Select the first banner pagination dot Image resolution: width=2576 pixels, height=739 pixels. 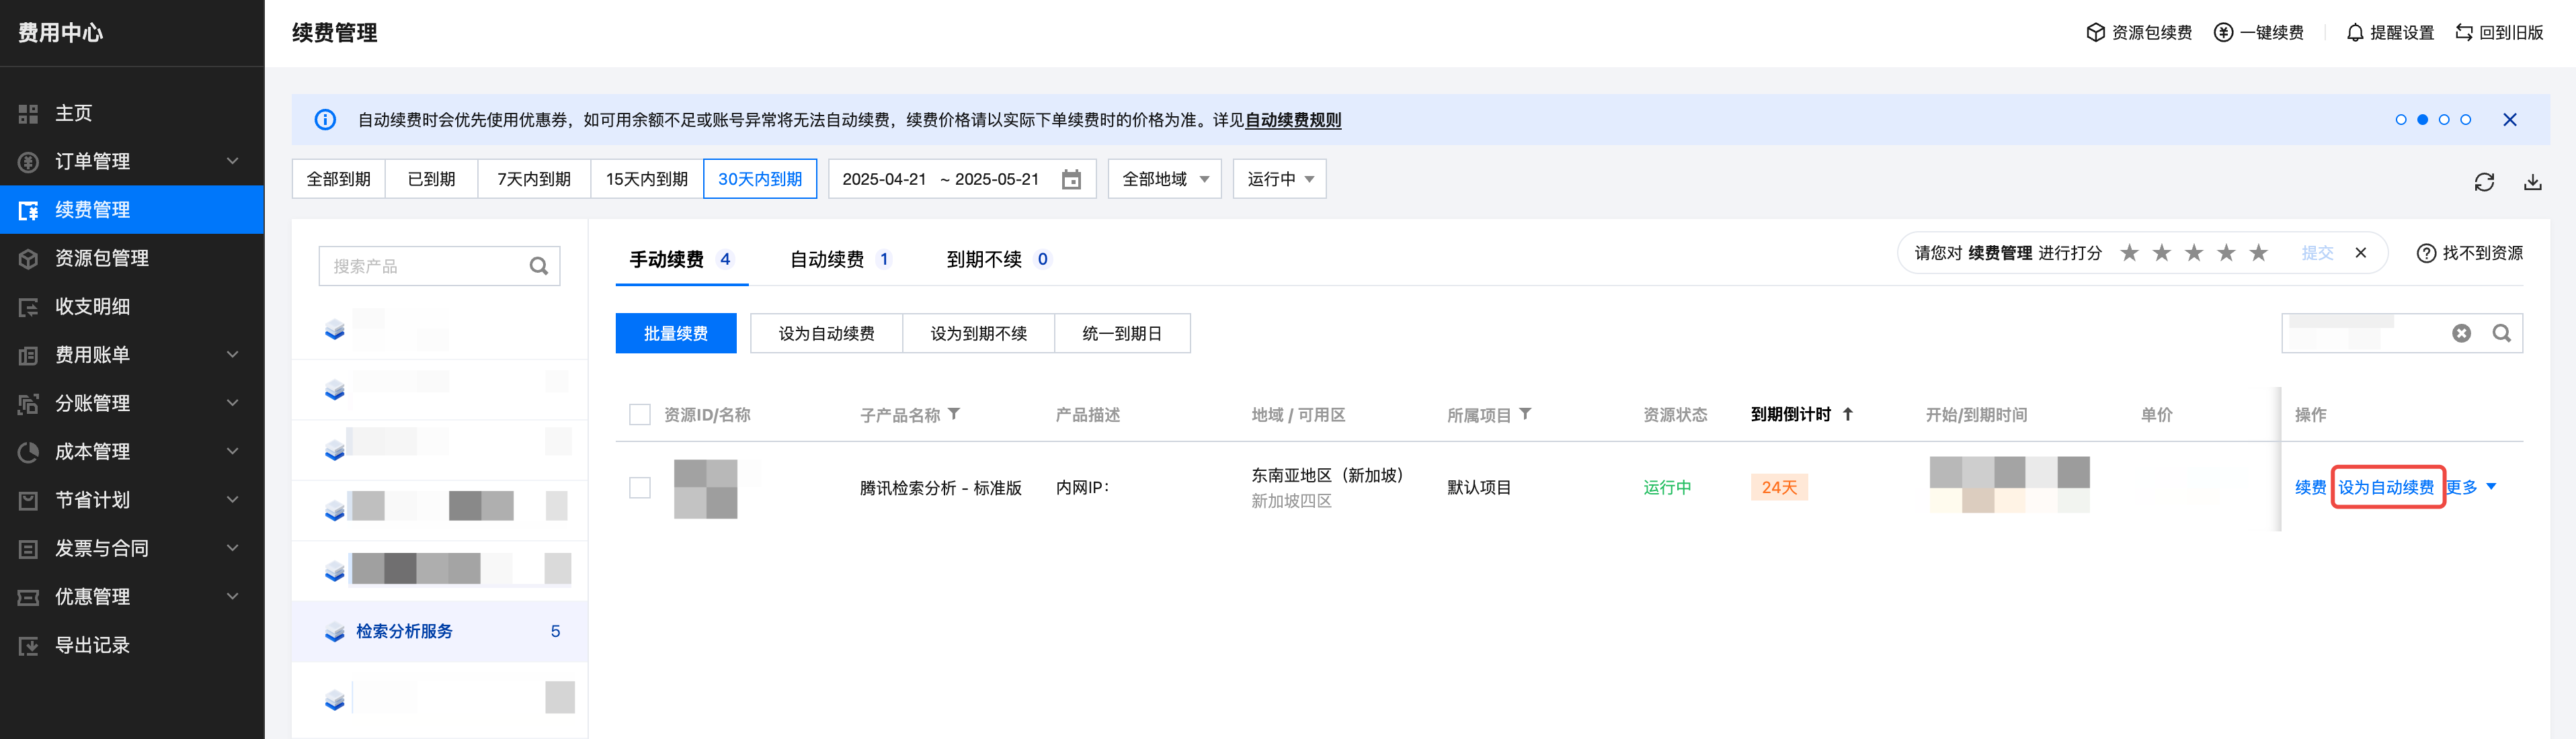pyautogui.click(x=2400, y=120)
